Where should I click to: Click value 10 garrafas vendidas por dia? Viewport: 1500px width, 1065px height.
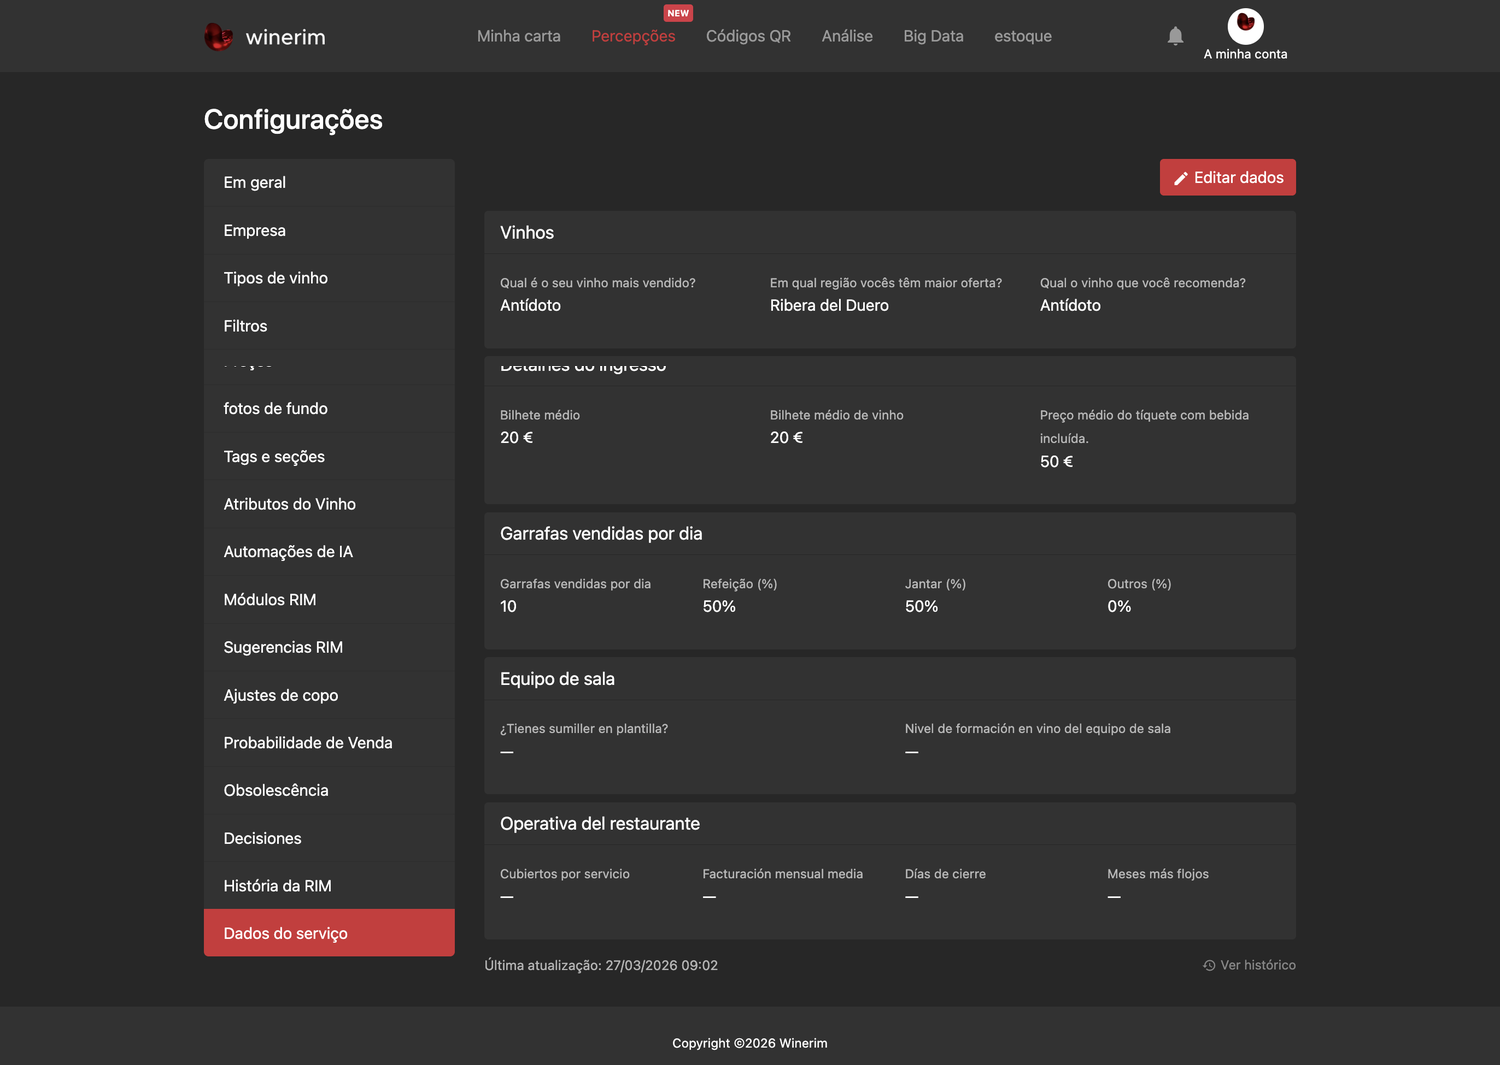[x=508, y=607]
